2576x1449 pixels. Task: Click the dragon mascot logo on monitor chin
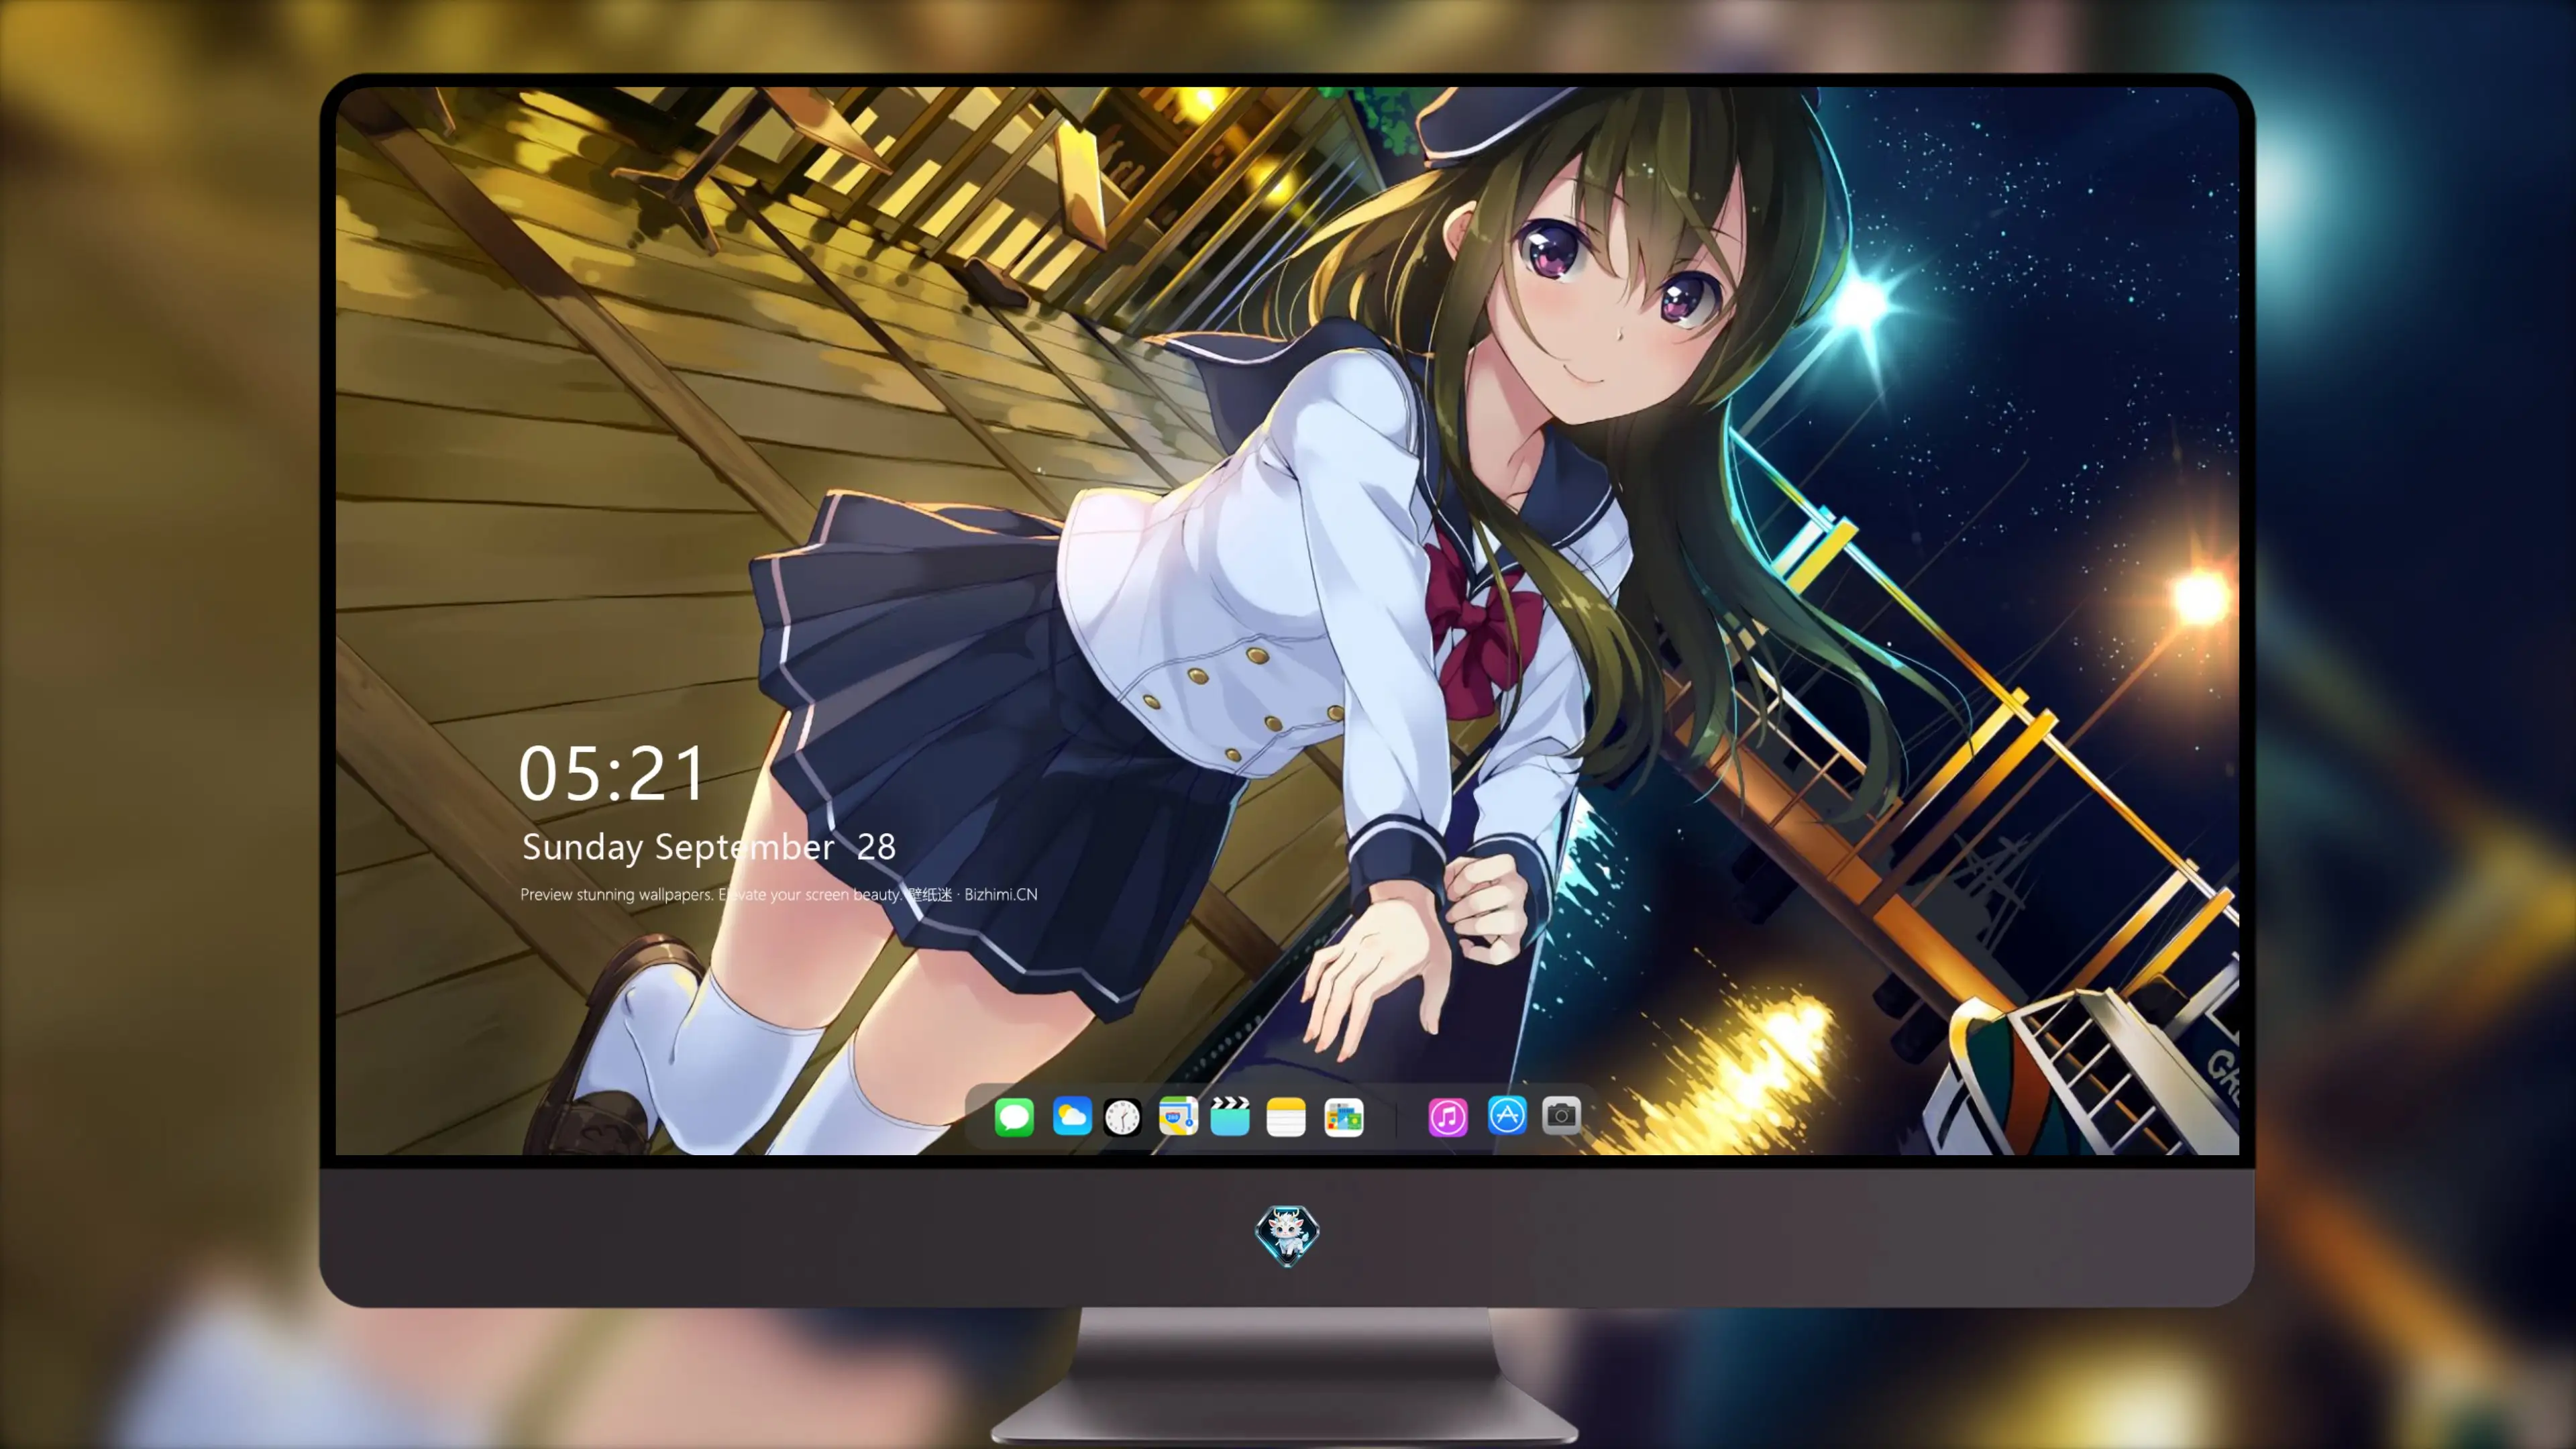pos(1287,1235)
